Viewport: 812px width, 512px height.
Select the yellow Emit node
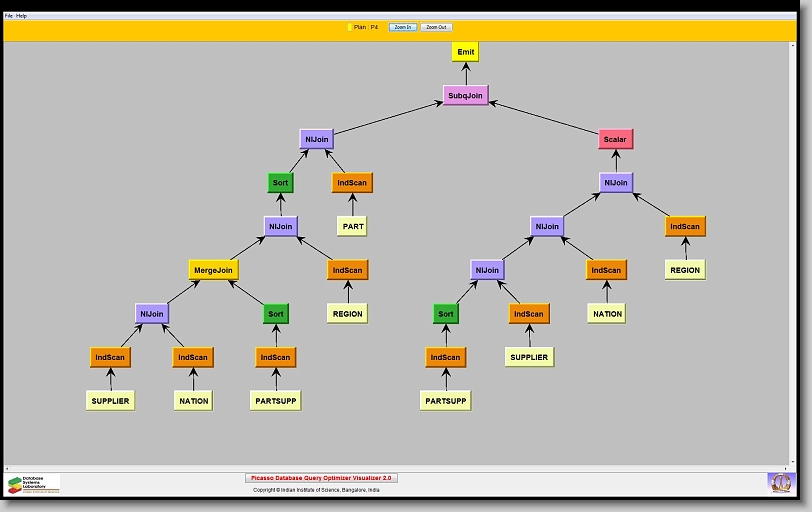pos(466,52)
